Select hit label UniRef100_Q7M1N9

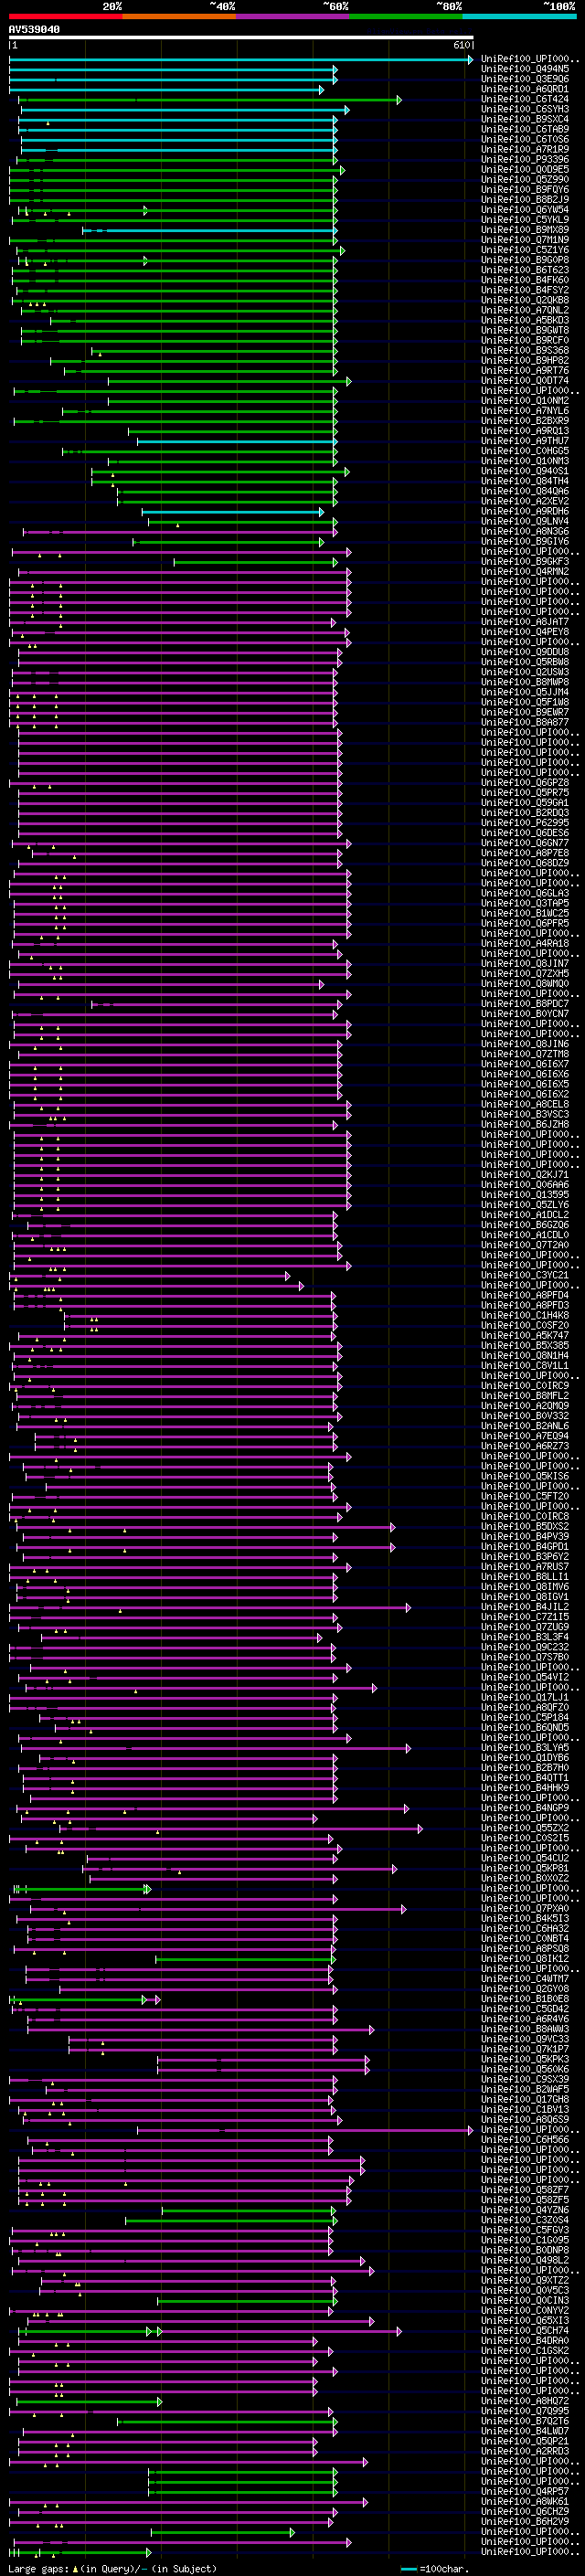(525, 240)
